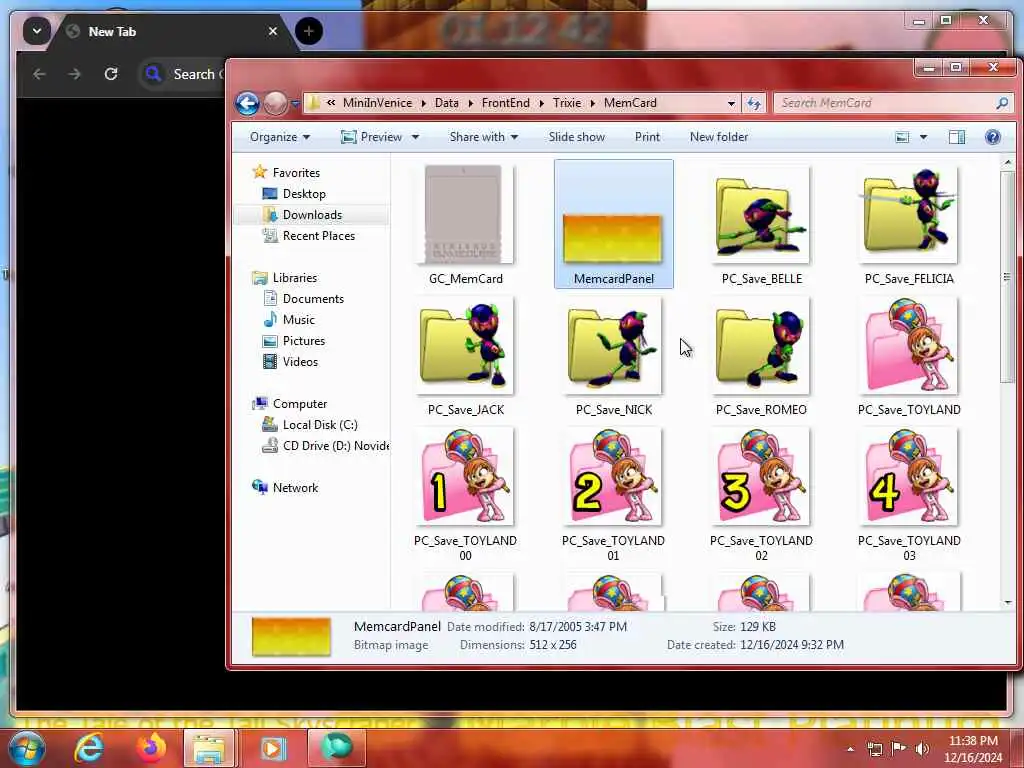Click FrontEnd in the address breadcrumb
The image size is (1024, 768).
point(505,103)
